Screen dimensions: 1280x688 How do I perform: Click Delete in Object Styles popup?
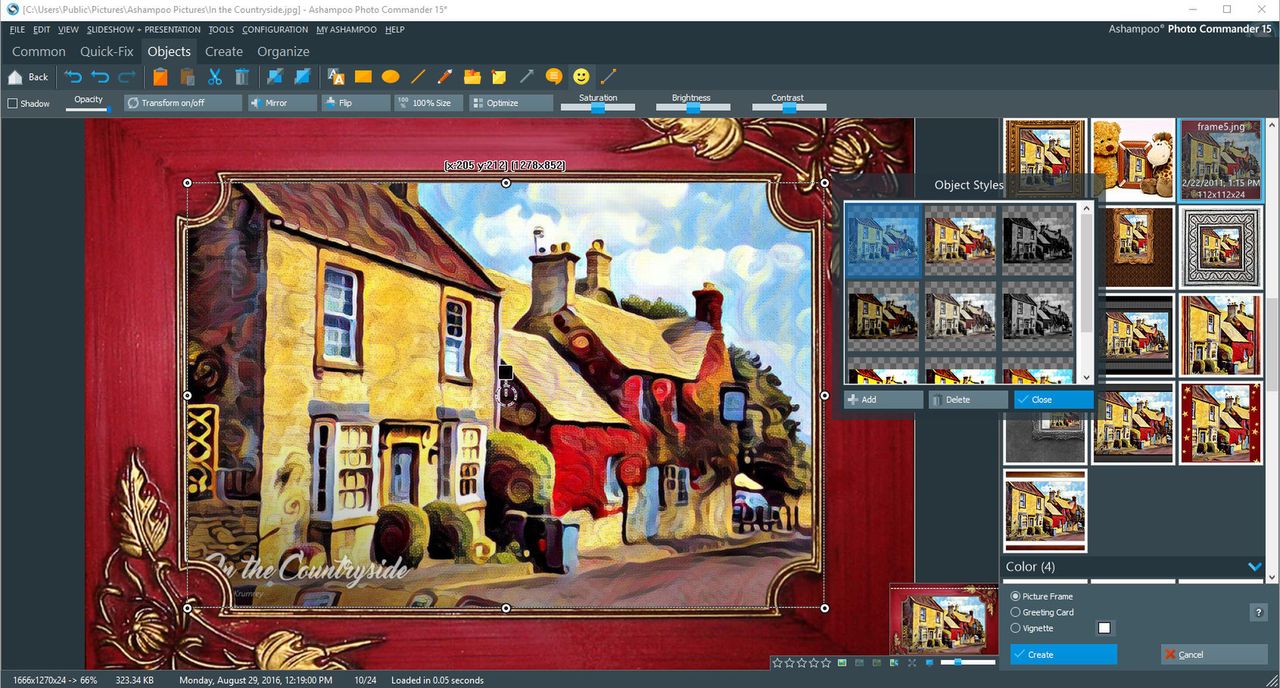pos(968,399)
